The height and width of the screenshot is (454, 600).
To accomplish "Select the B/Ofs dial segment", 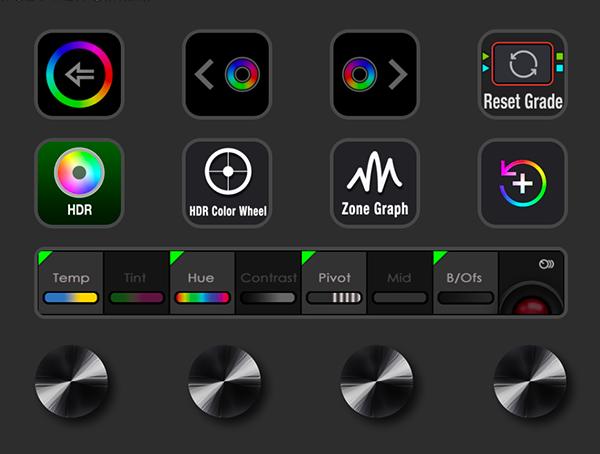I will point(466,283).
